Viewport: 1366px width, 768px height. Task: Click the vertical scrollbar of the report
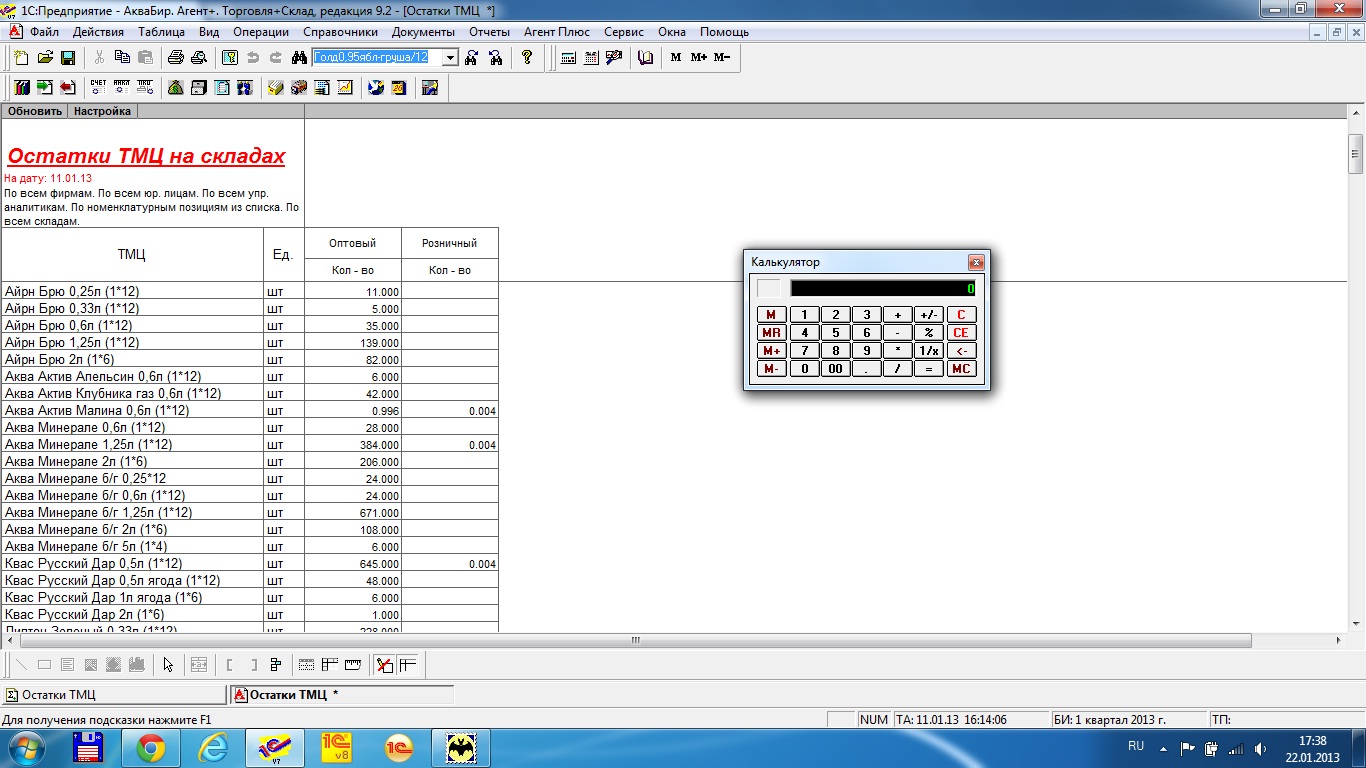click(x=1356, y=153)
